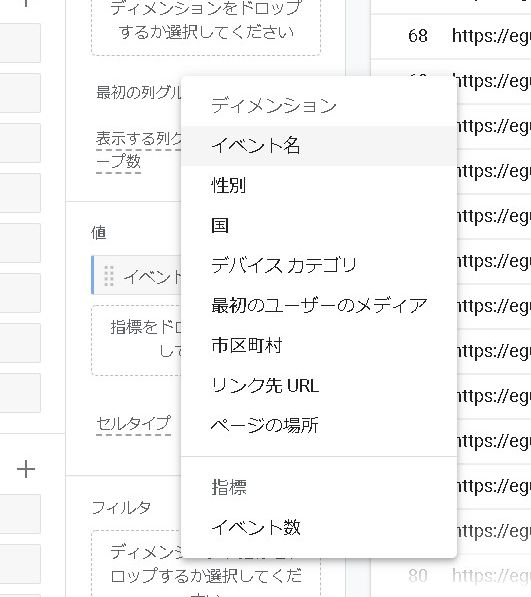The height and width of the screenshot is (597, 531).
Task: Click the filter dimension drop zone
Action: (206, 563)
